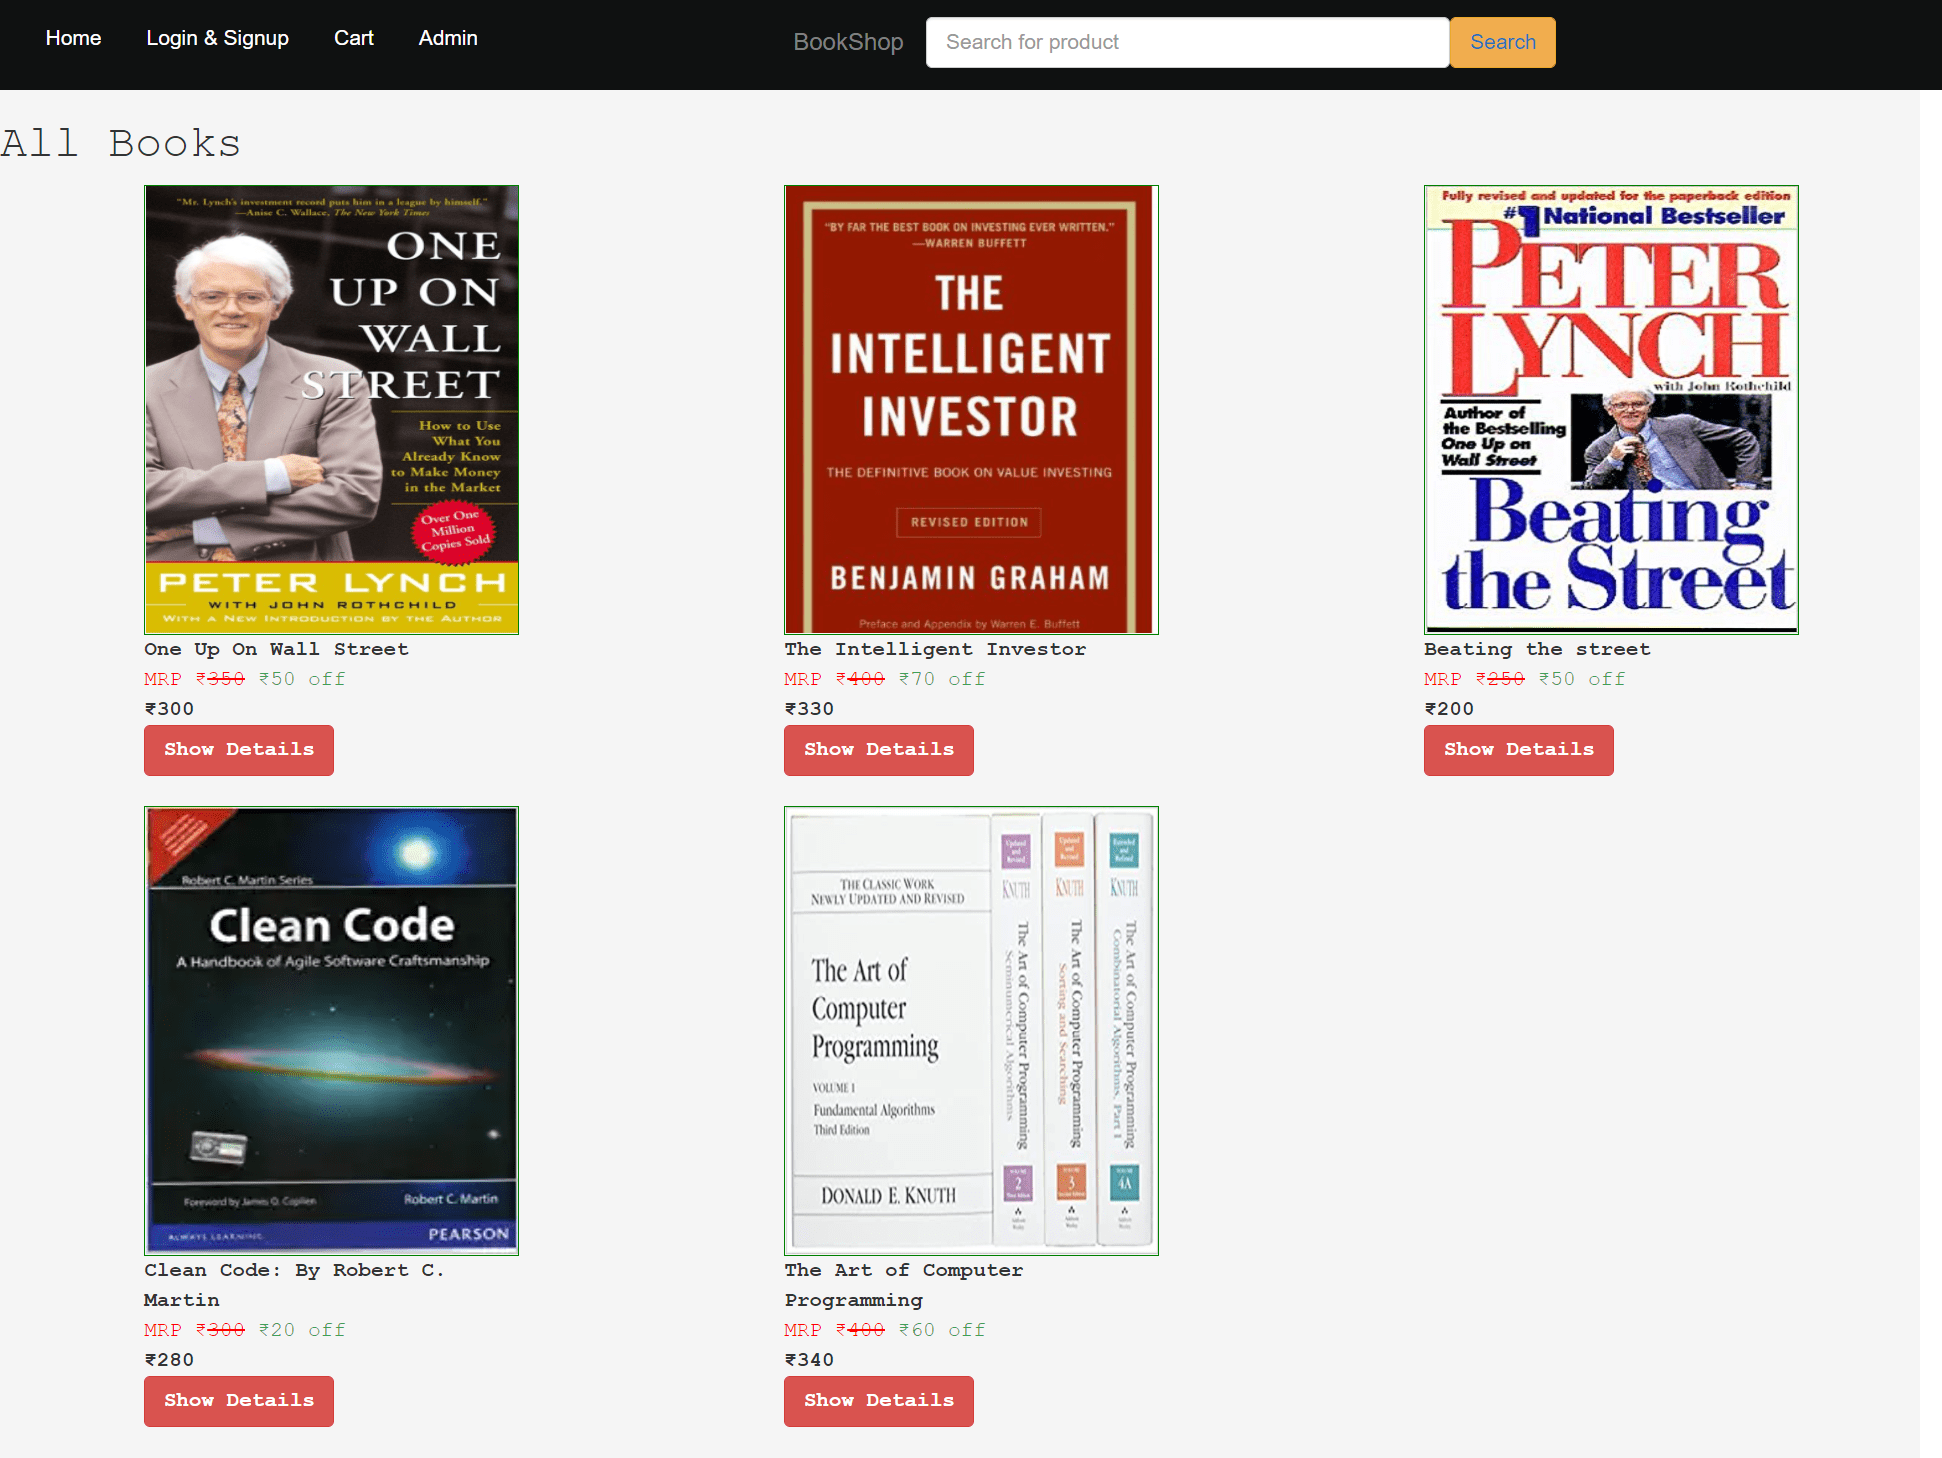Click the title text The Intelligent Investor
This screenshot has height=1458, width=1942.
click(934, 649)
